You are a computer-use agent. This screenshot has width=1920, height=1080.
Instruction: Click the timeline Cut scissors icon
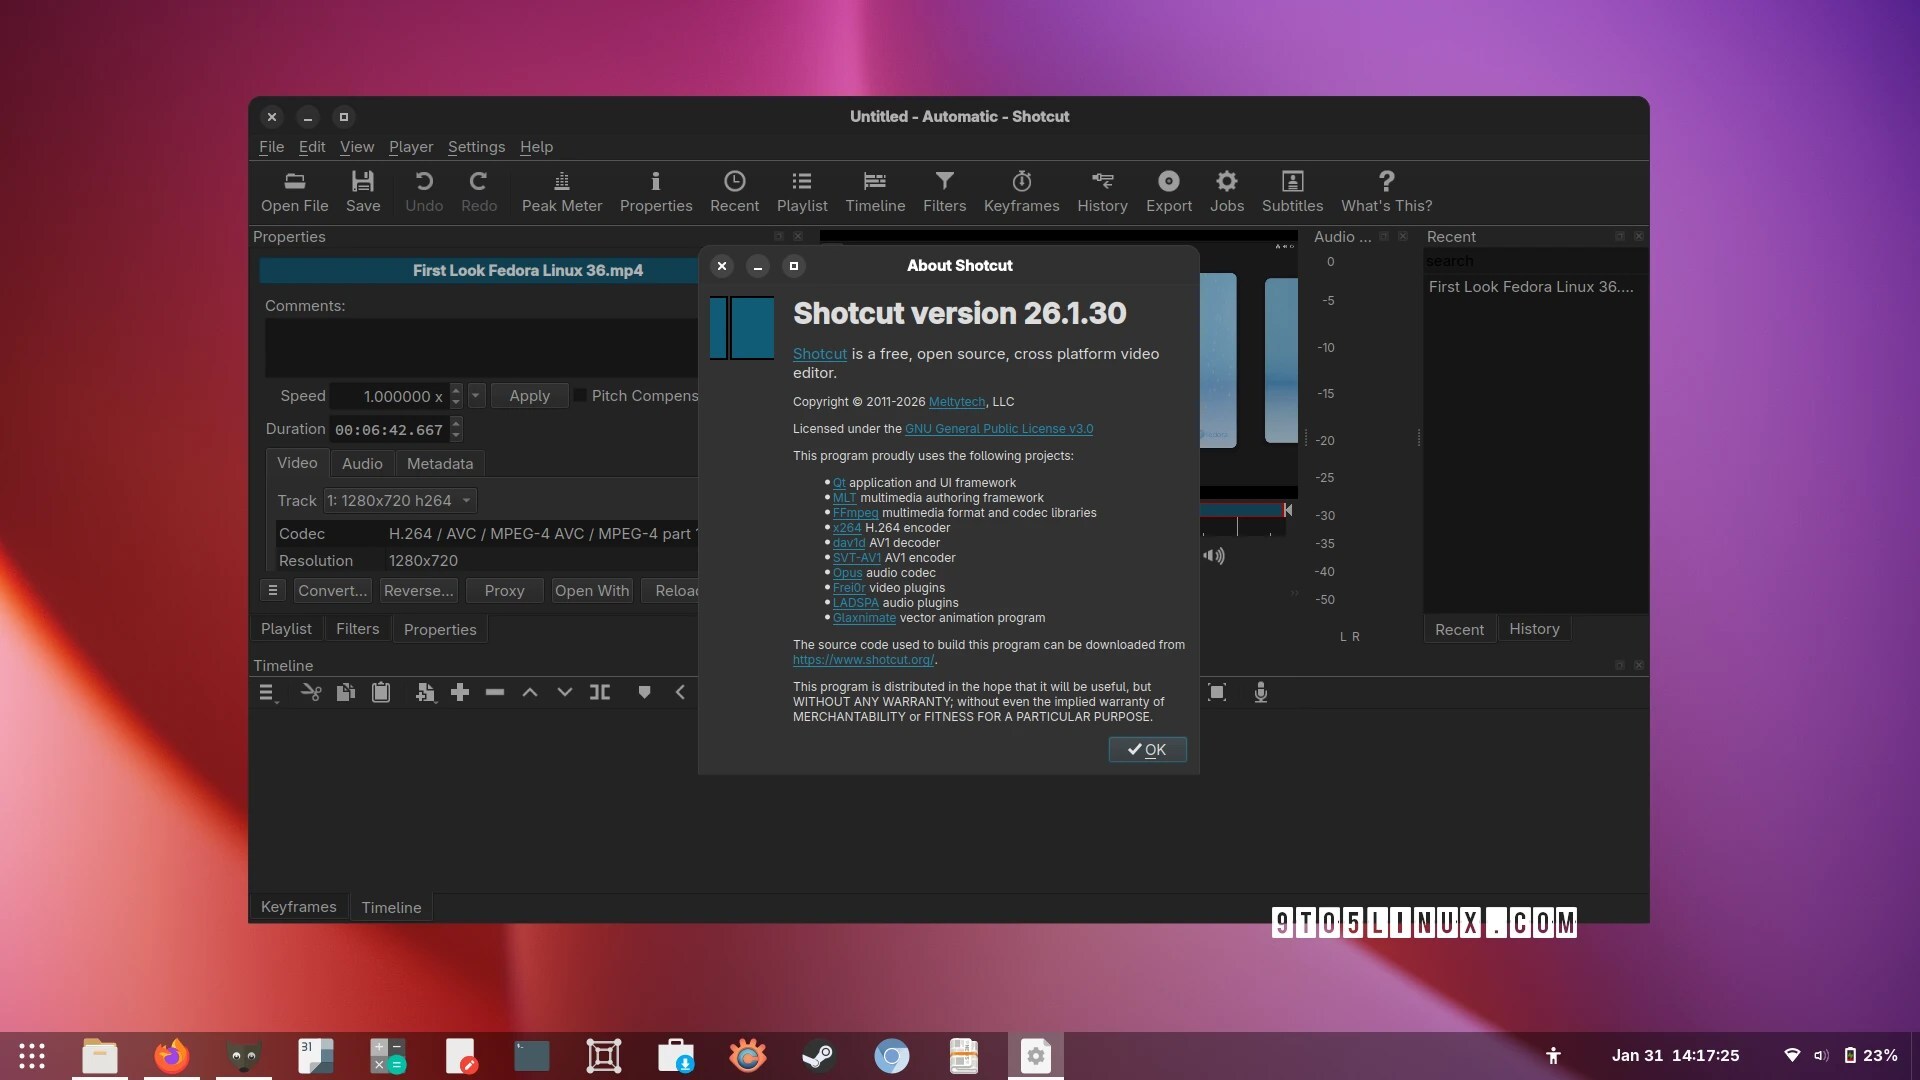311,692
